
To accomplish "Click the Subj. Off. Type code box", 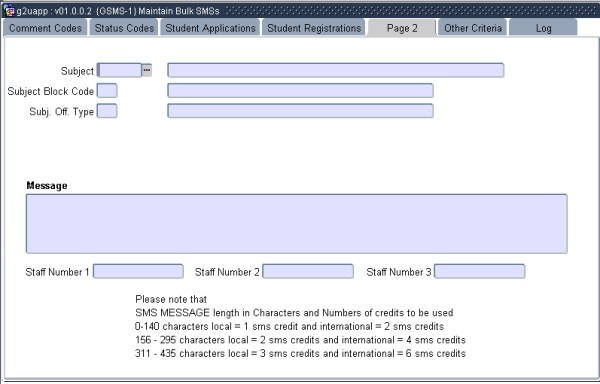I will tap(107, 111).
